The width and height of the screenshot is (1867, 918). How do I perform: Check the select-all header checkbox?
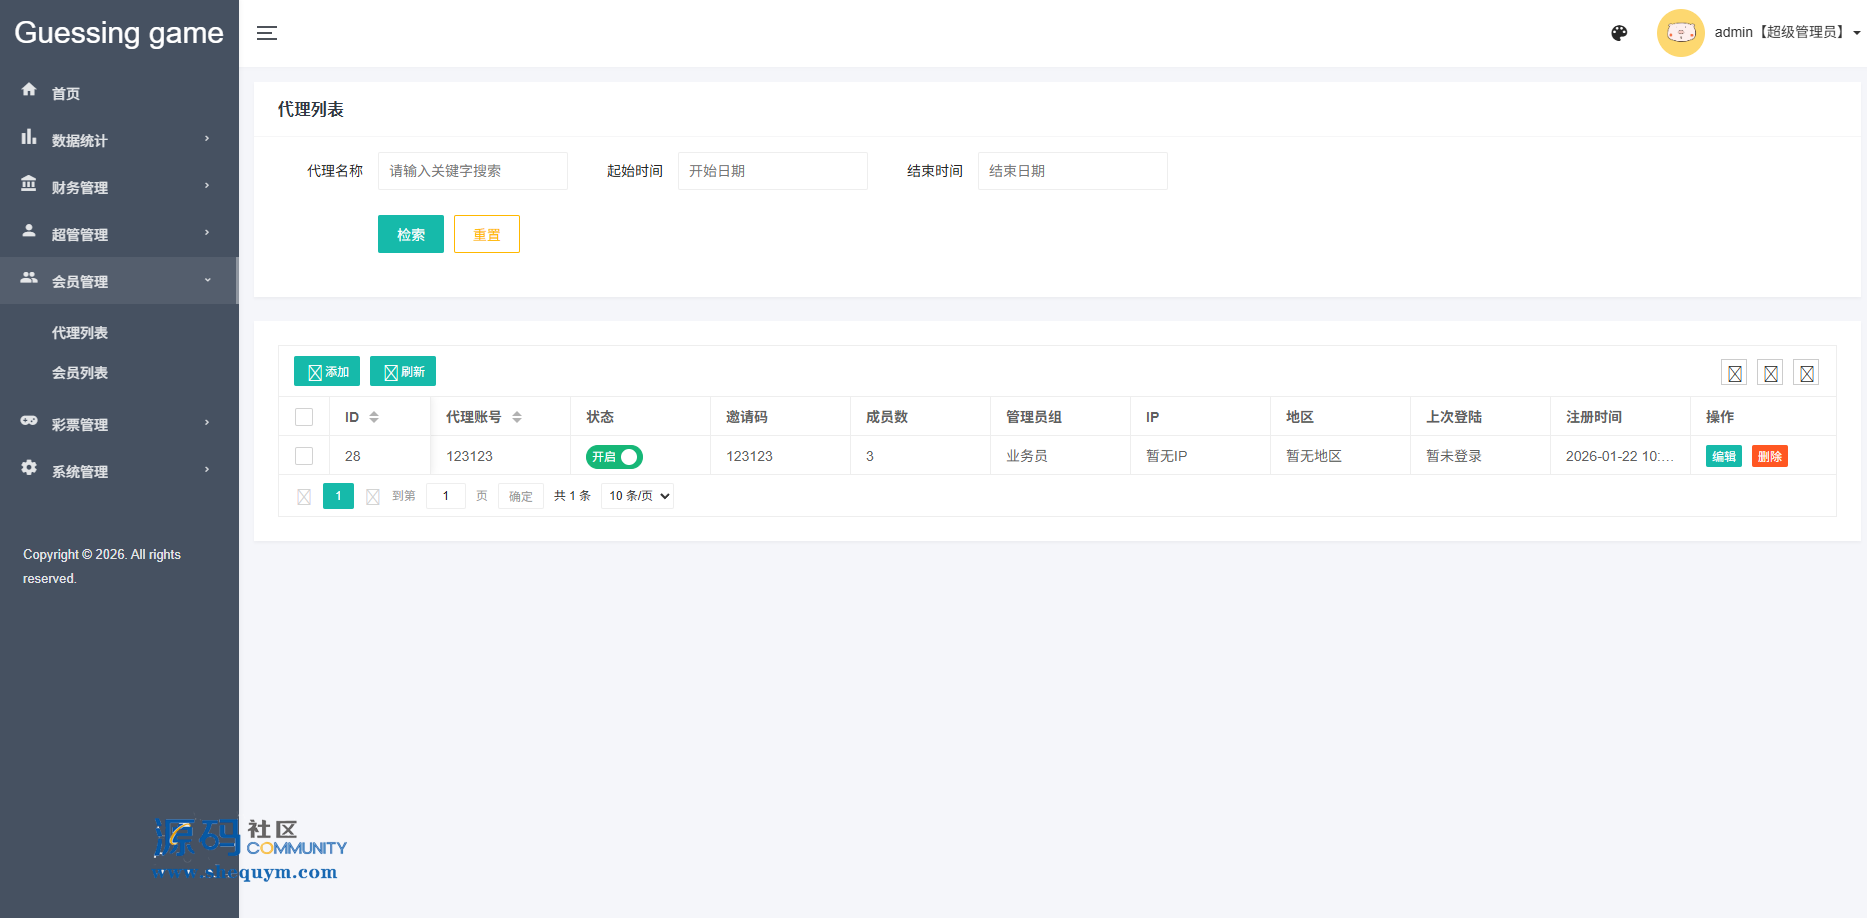tap(304, 417)
